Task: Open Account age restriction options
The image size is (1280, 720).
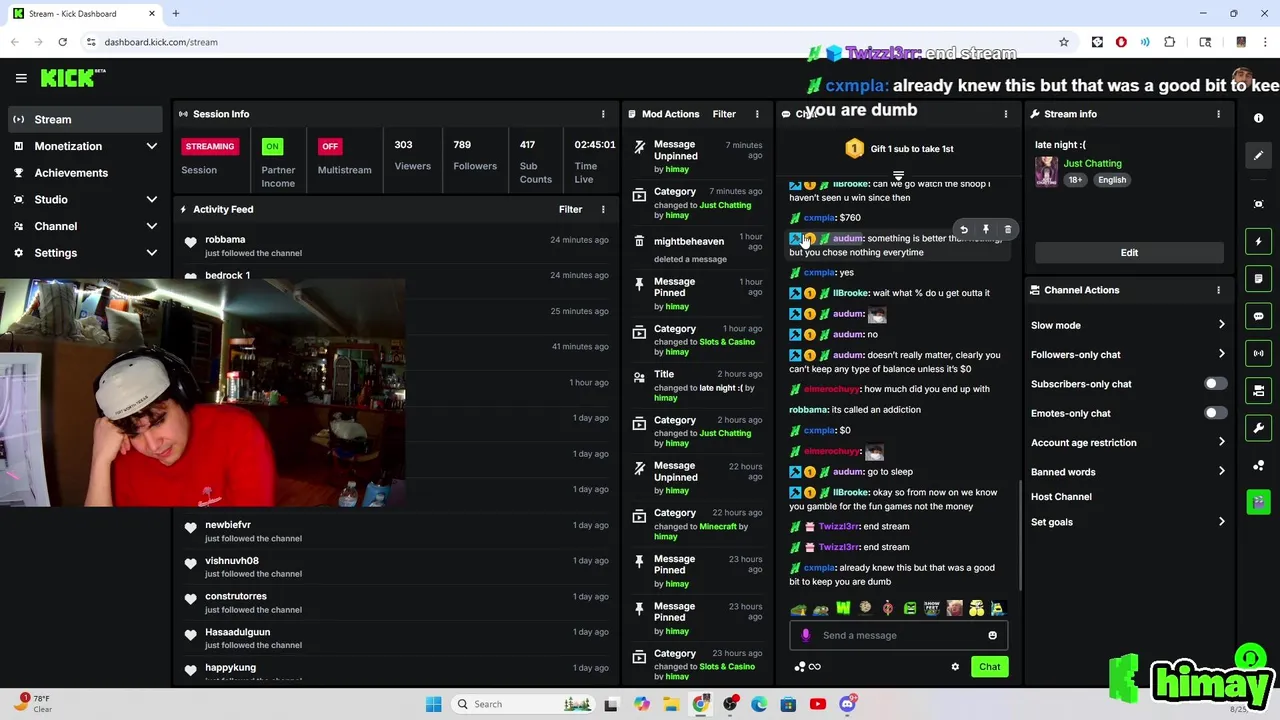Action: point(1221,442)
